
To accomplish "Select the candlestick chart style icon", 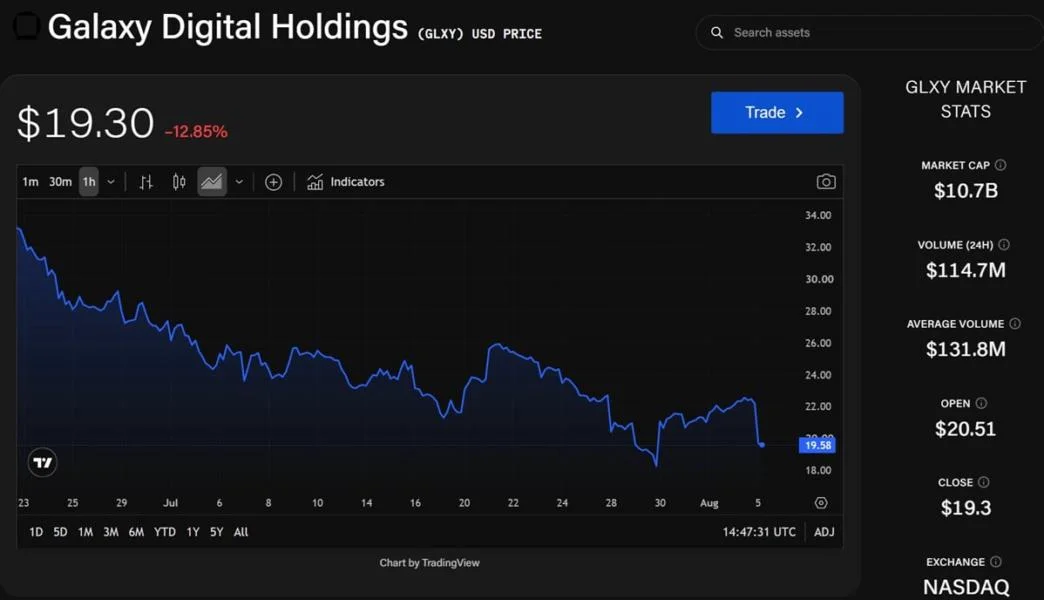I will (x=178, y=182).
